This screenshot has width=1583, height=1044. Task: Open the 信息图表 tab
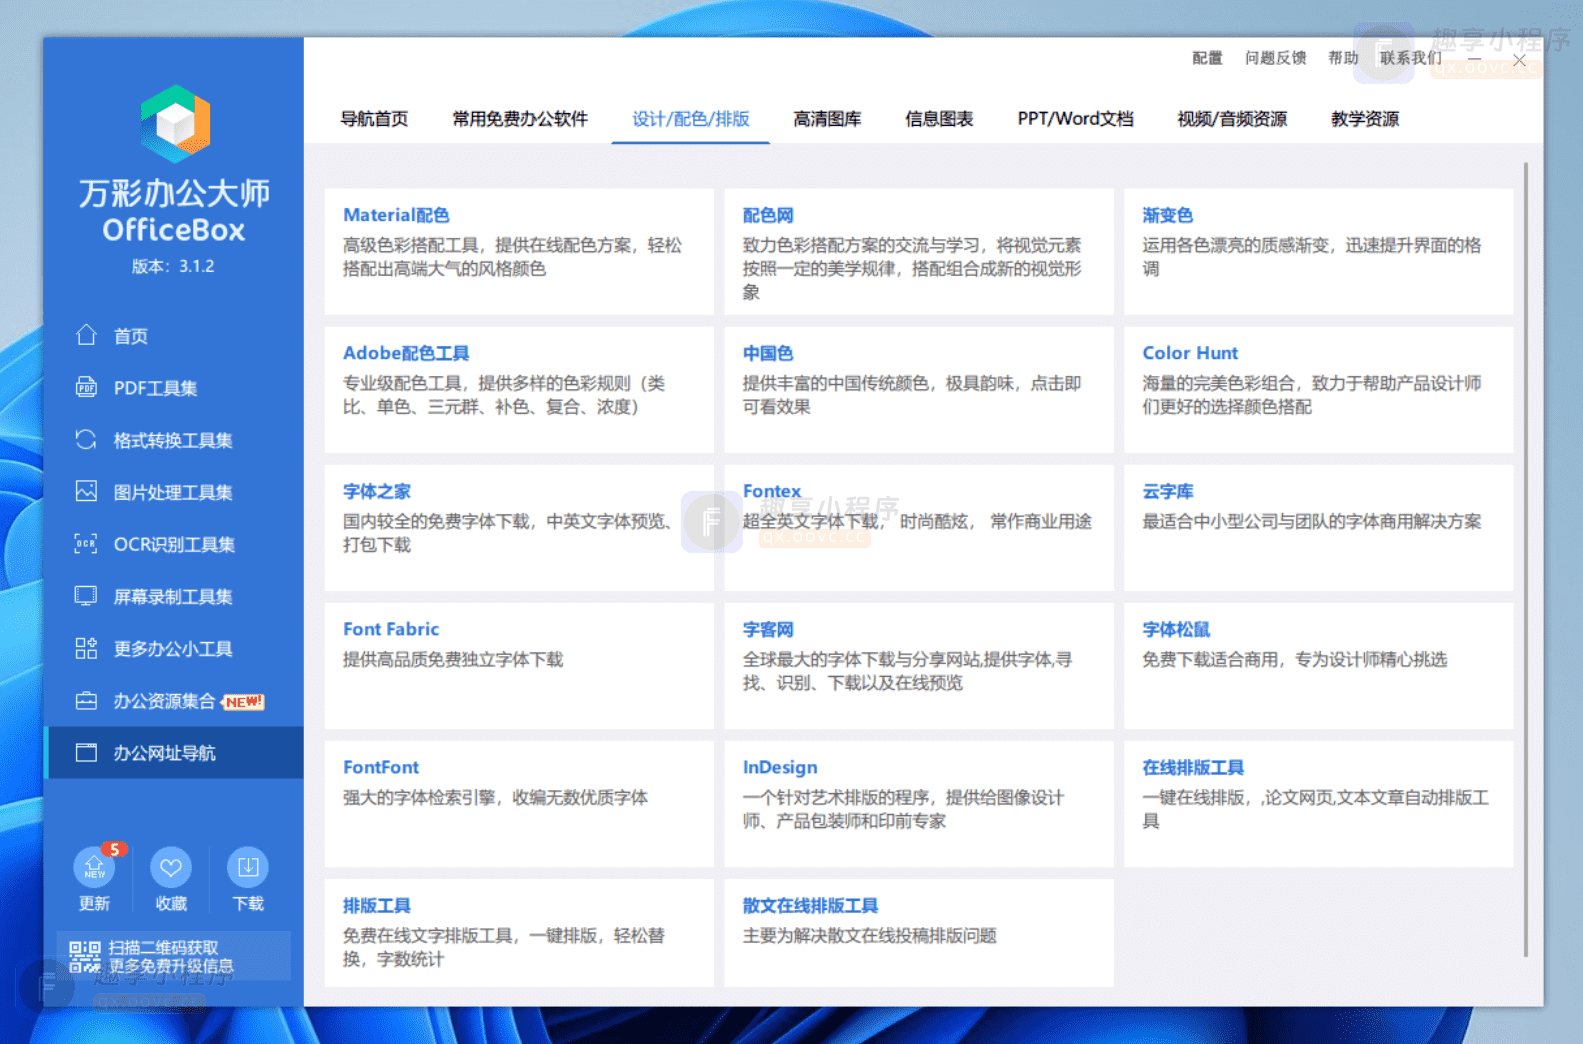939,119
